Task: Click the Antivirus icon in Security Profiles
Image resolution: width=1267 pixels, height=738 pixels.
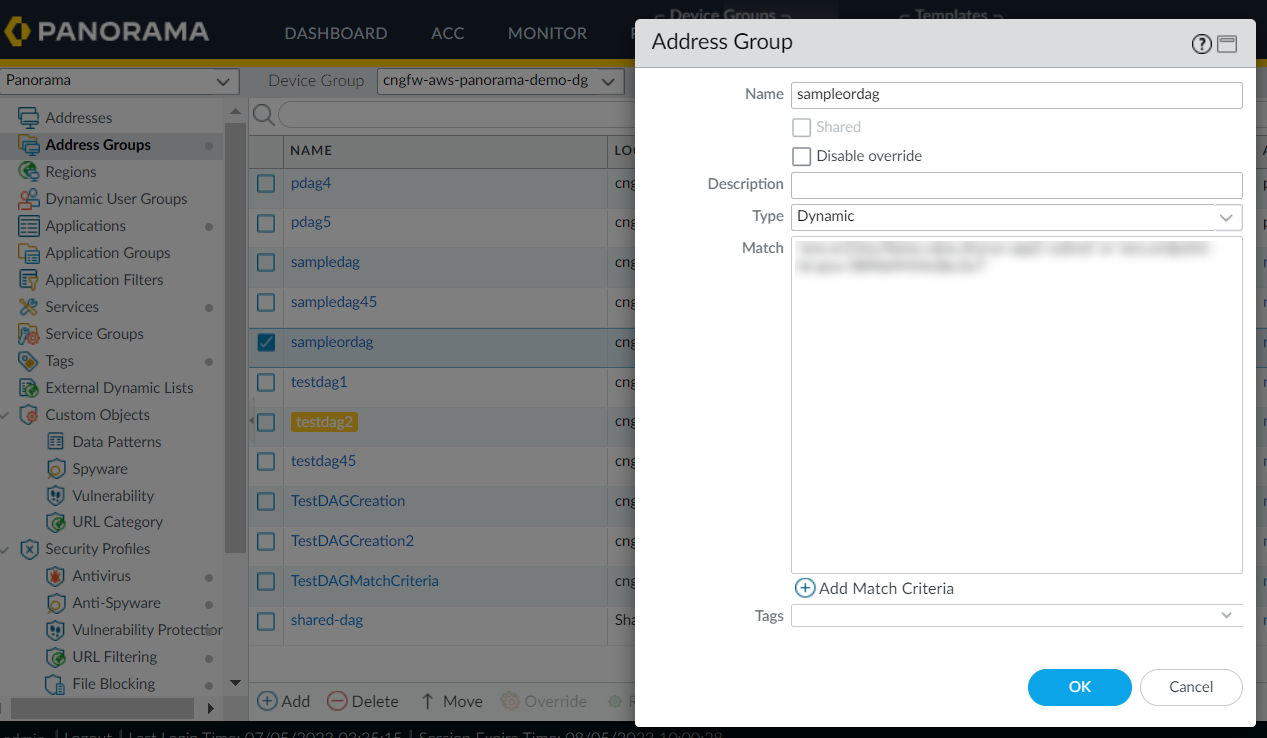Action: click(x=56, y=576)
